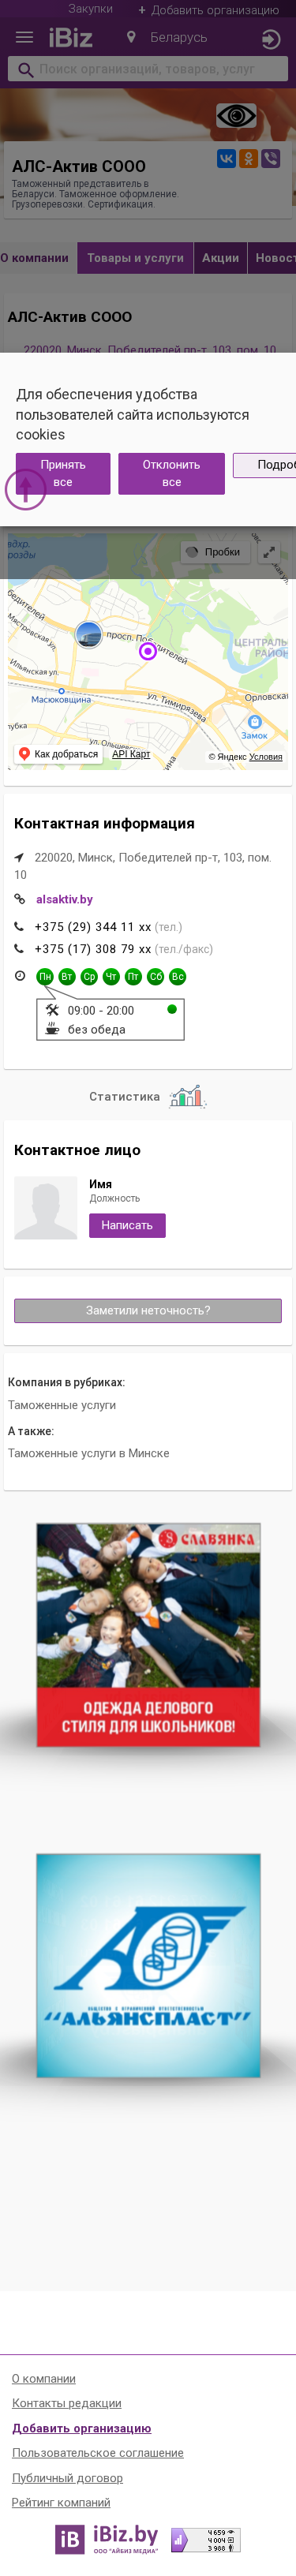Click the organization search field

(148, 69)
